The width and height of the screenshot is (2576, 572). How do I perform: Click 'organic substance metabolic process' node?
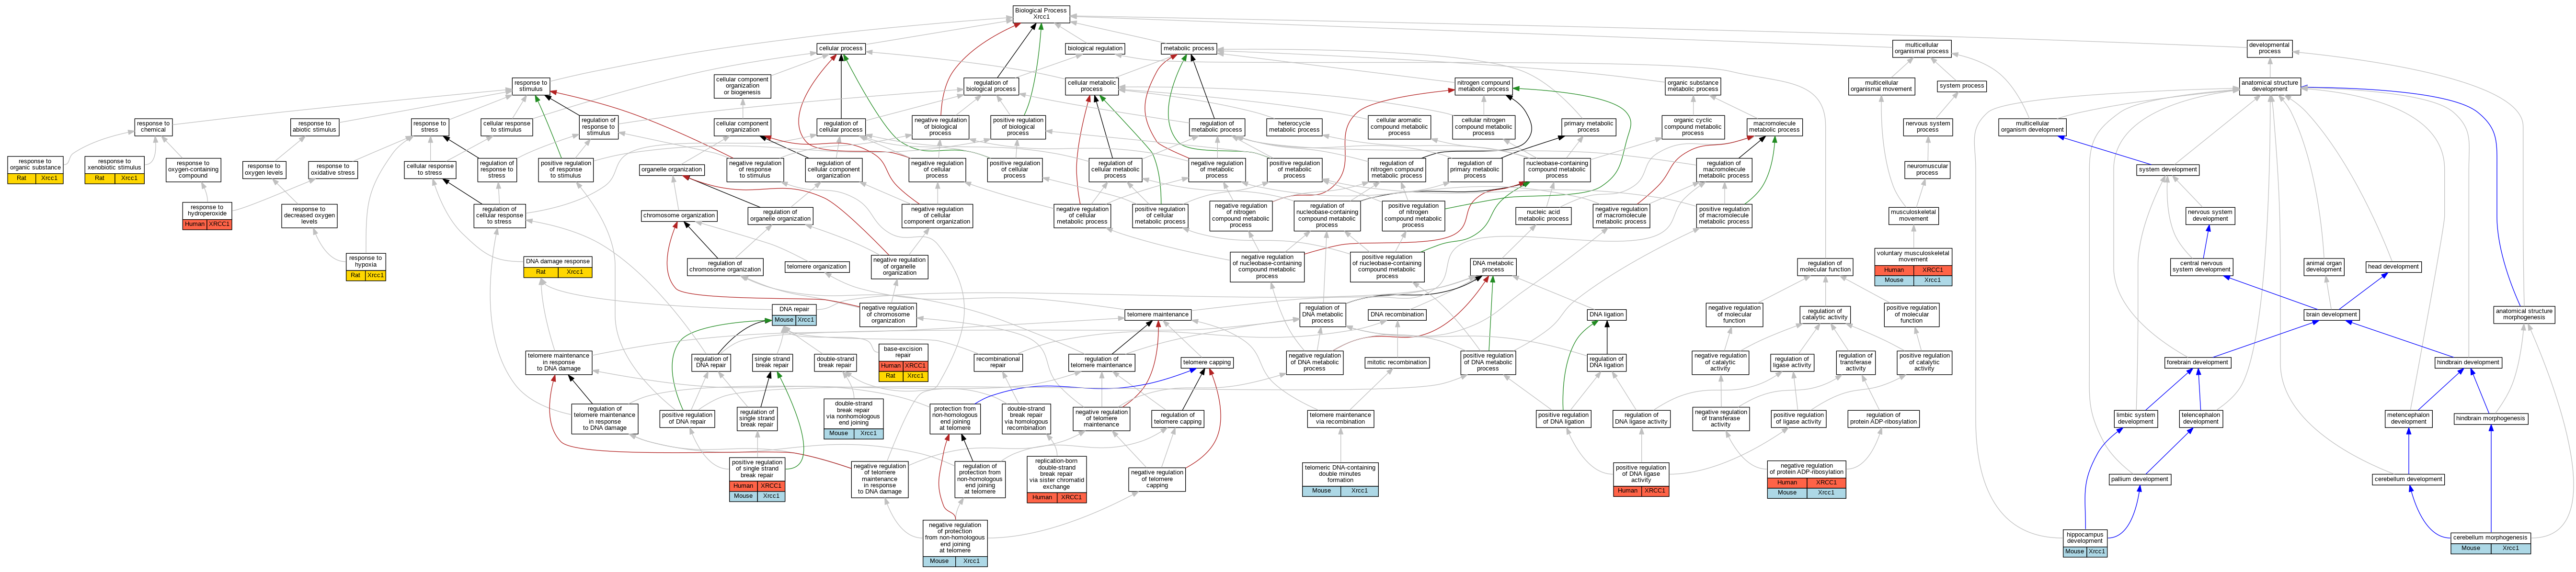tap(1693, 86)
